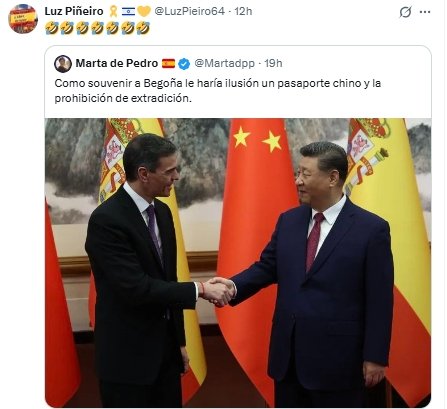Viewport: 447px width, 409px height.
Task: Click the row of laughing emojis
Action: [97, 28]
